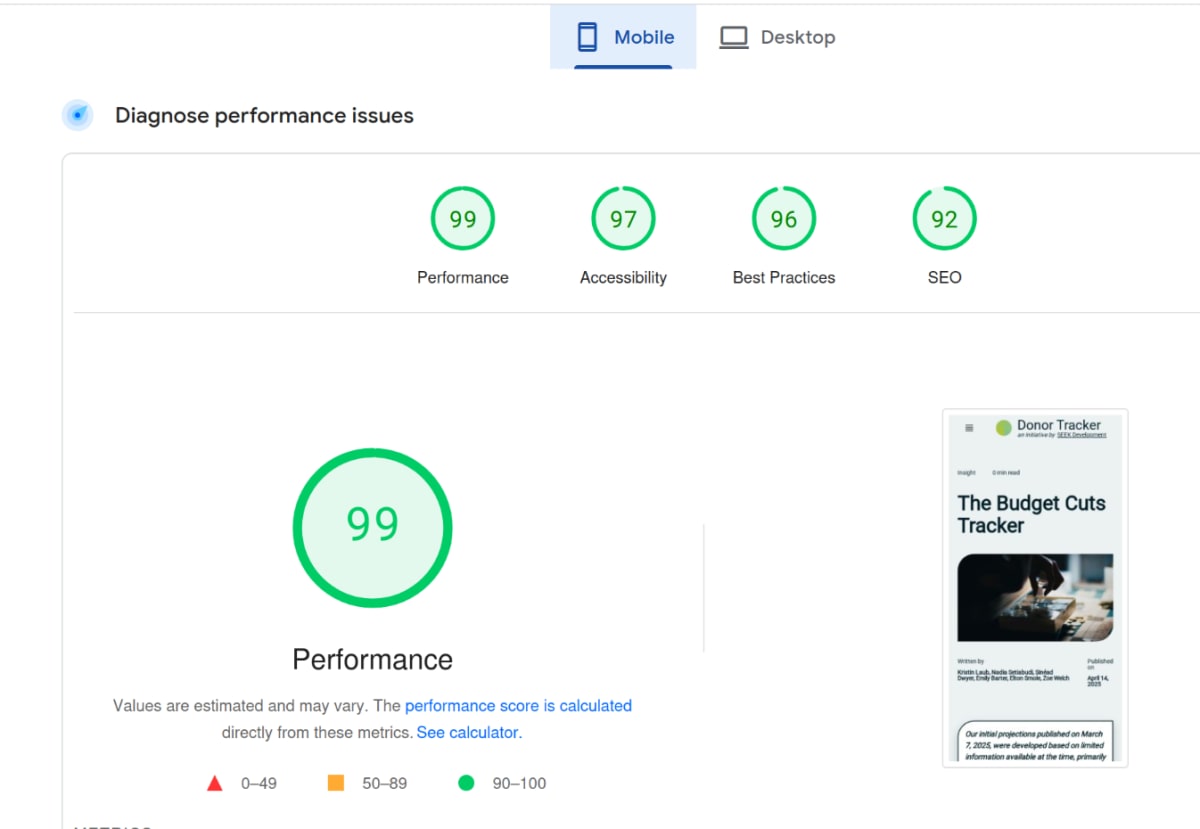The width and height of the screenshot is (1200, 829).
Task: Select the Performance score gauge 99
Action: pos(463,219)
